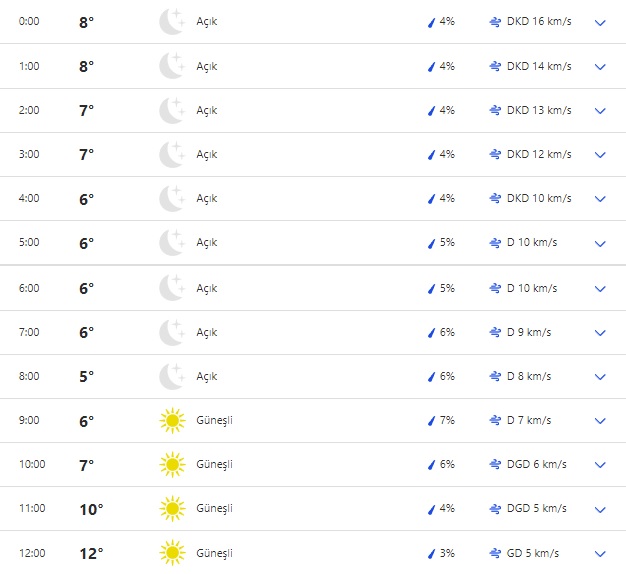Screen dimensions: 626x574
Task: Click the raindrop icon at 12:00
Action: (431, 553)
